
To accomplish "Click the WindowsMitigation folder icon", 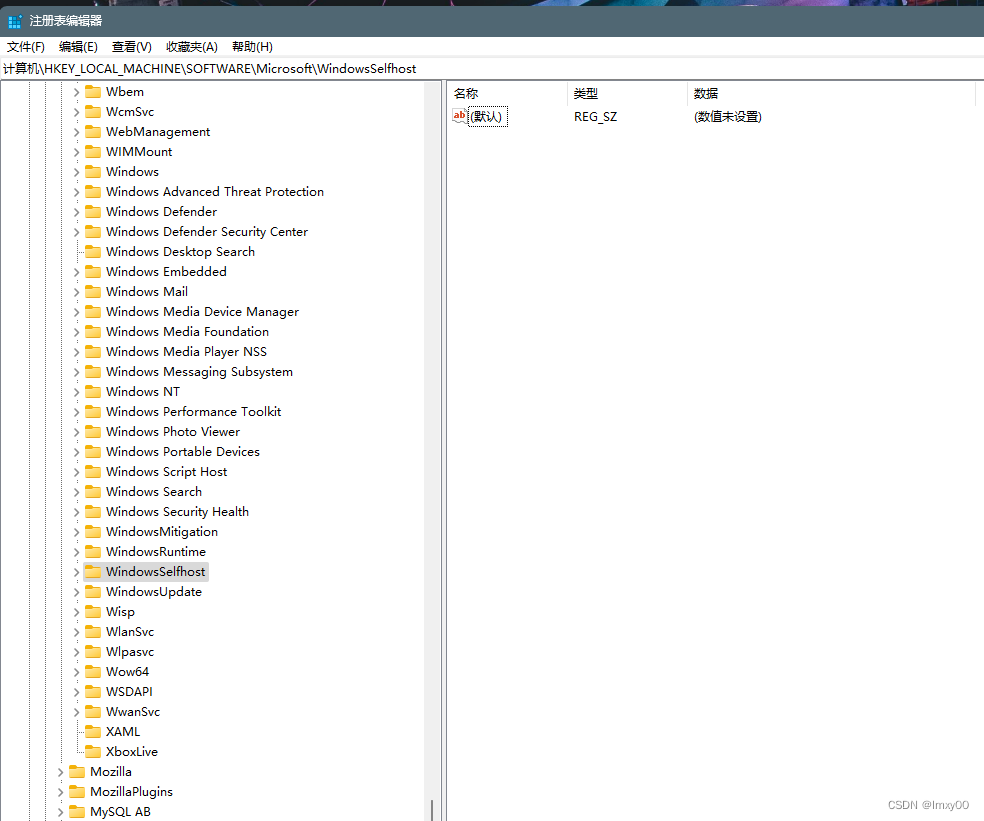I will pos(93,532).
